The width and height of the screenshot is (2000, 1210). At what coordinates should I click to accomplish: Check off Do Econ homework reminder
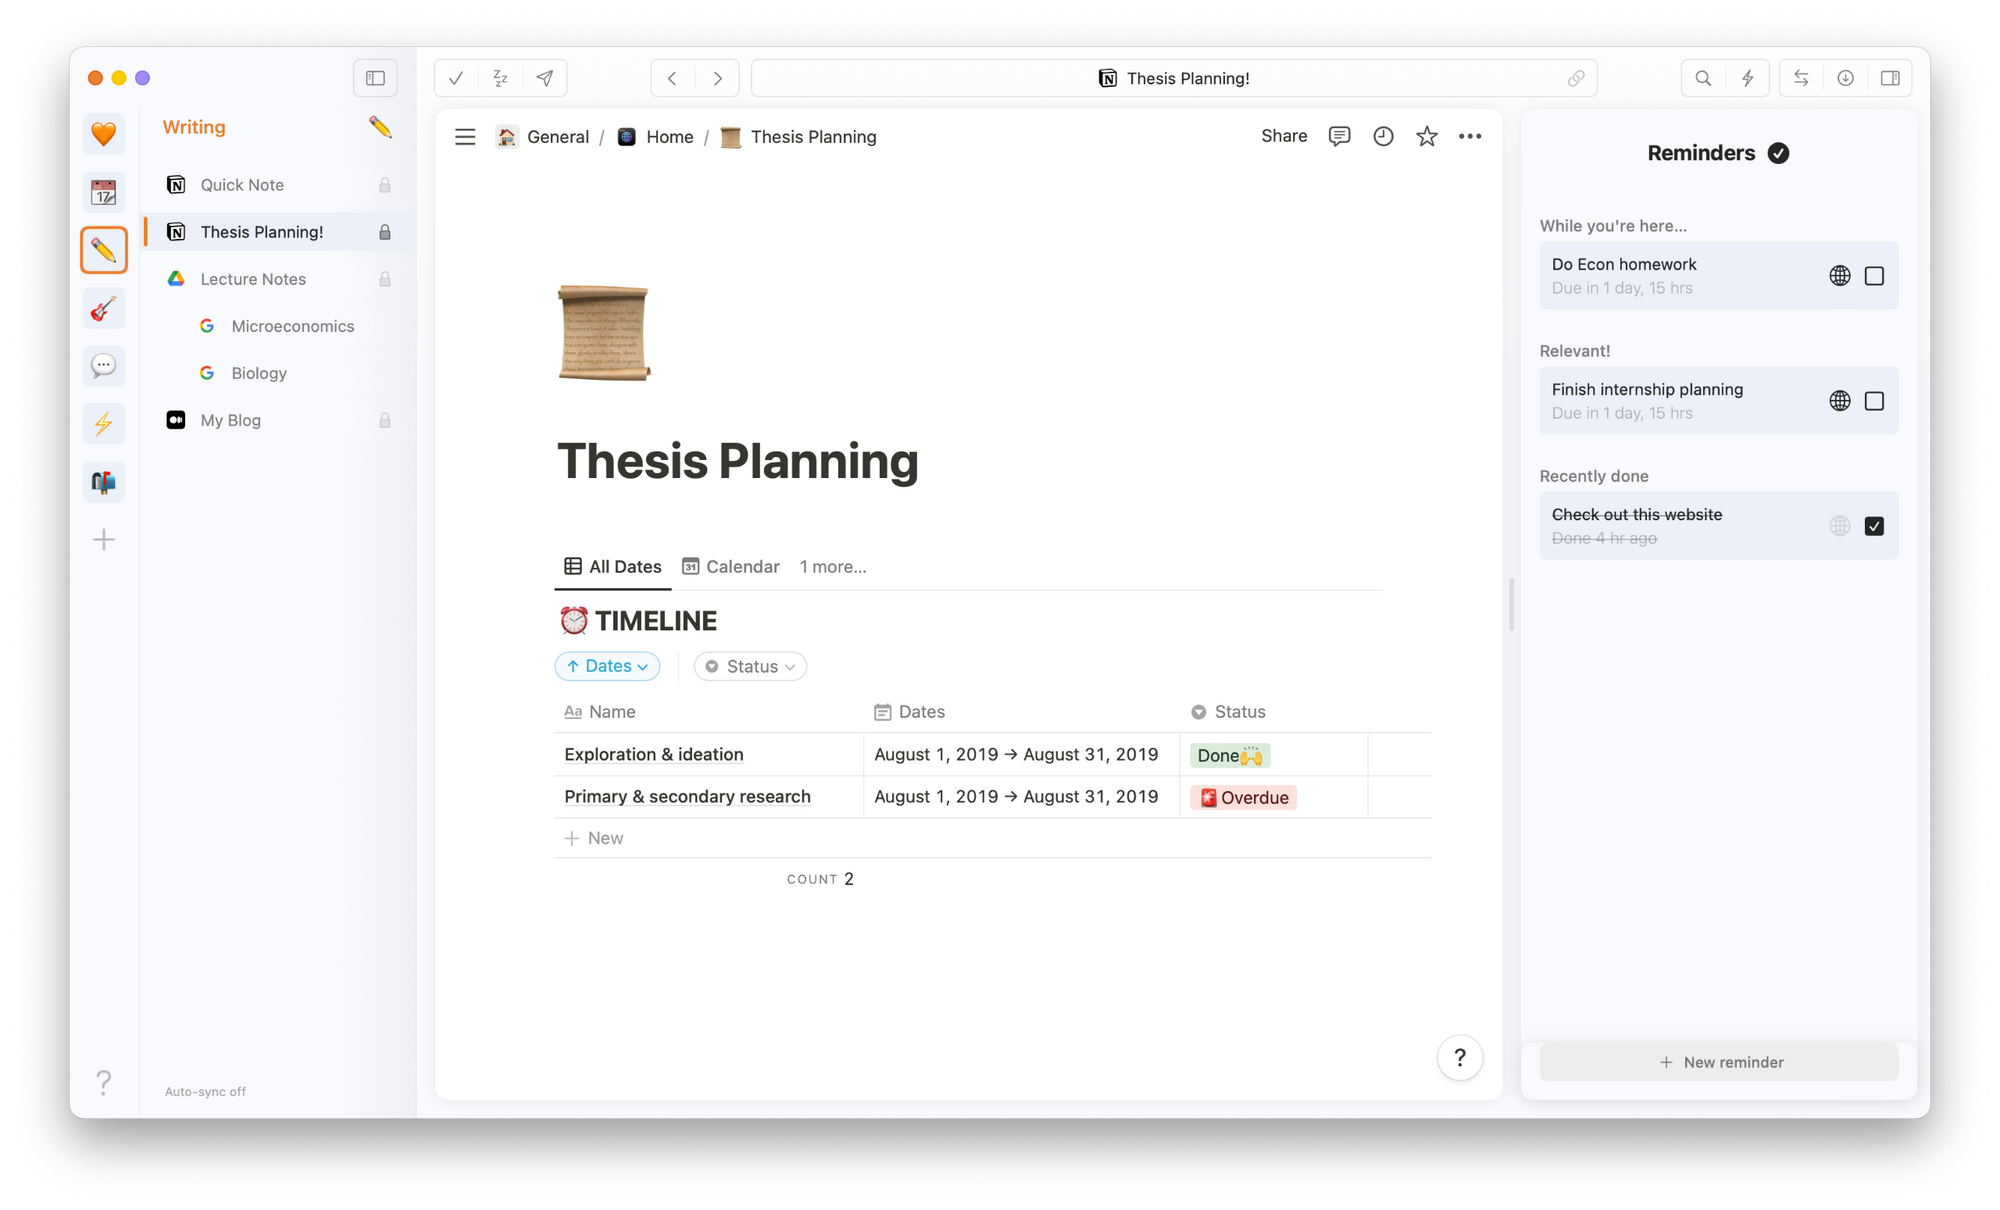1874,276
